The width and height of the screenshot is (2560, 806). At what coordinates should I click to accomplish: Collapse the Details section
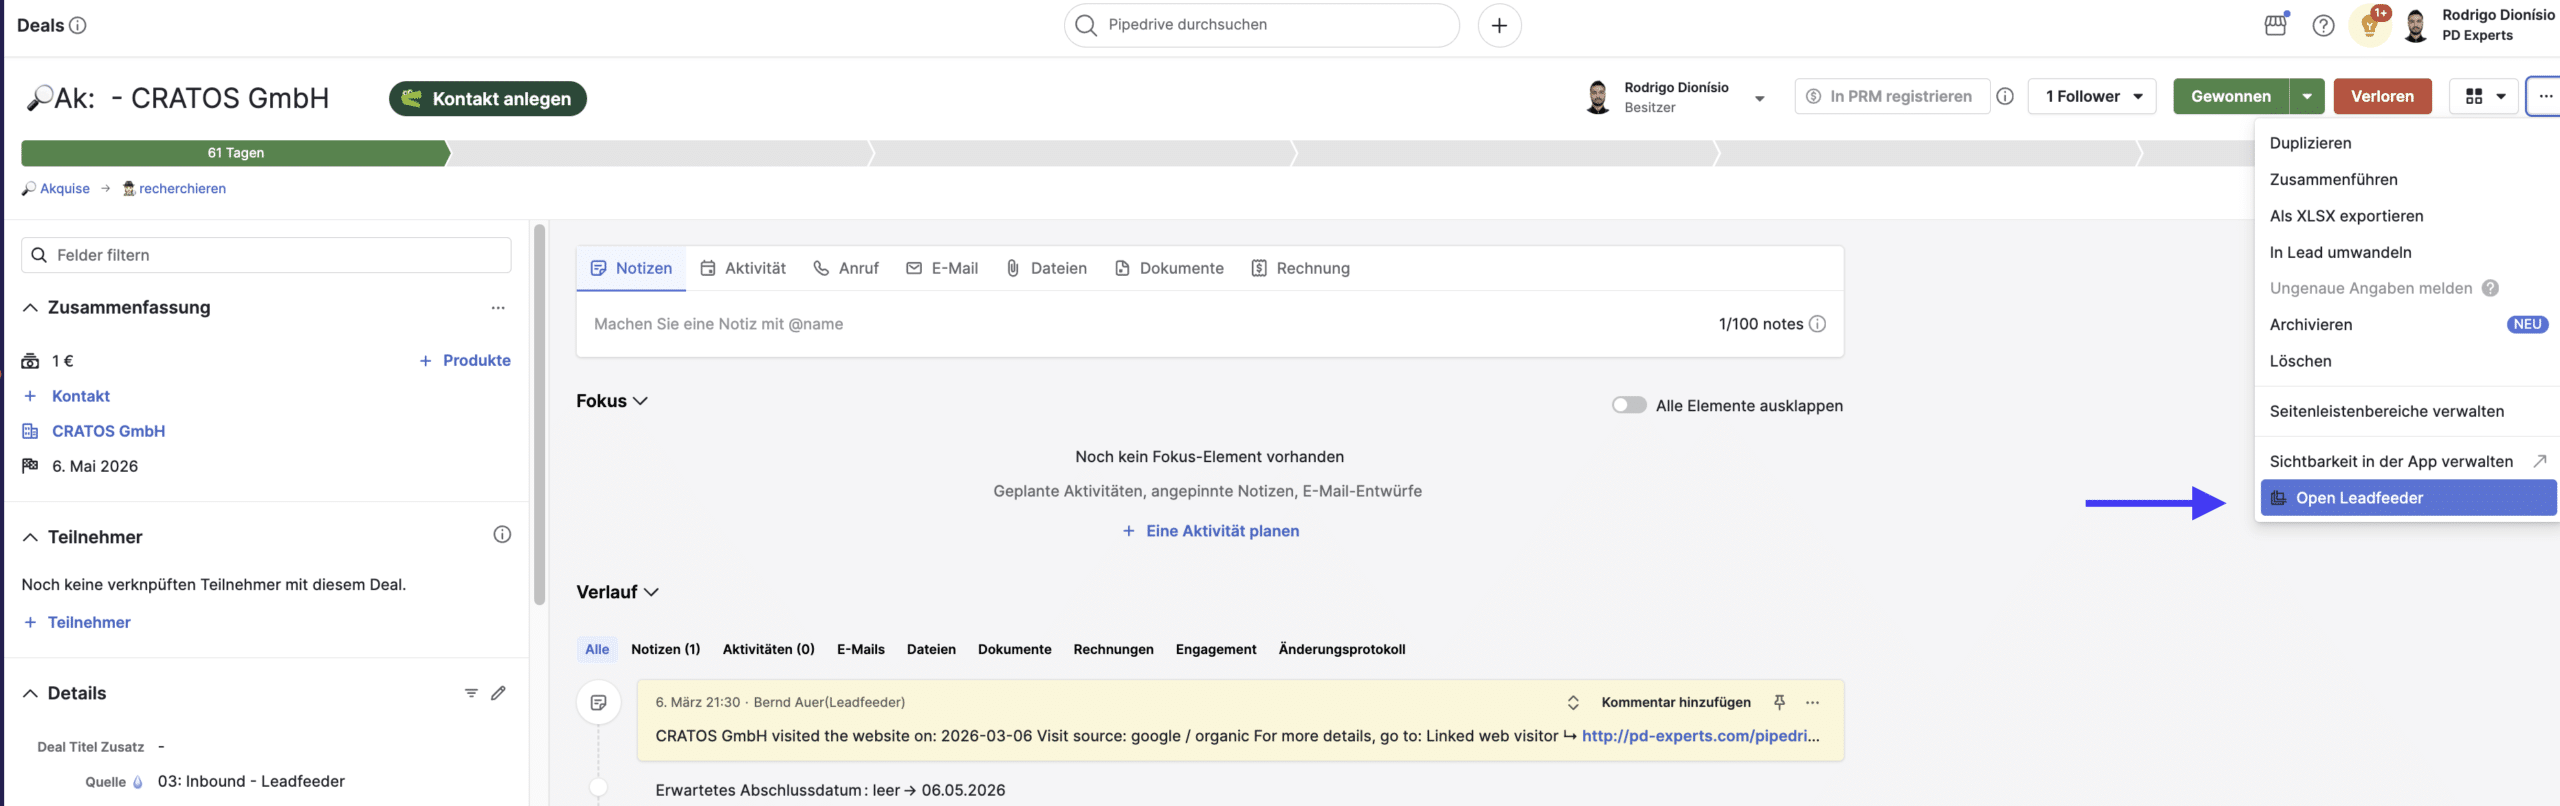pyautogui.click(x=30, y=693)
